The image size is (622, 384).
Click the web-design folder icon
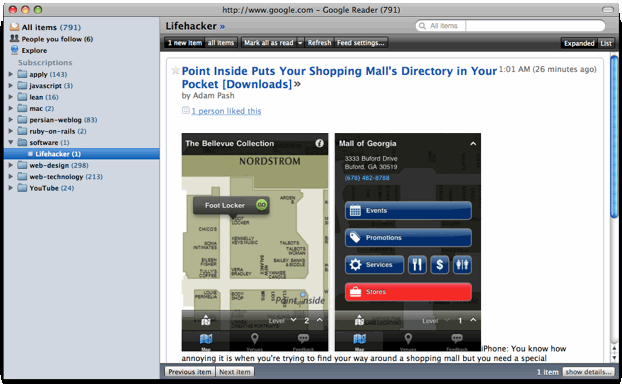coord(22,165)
